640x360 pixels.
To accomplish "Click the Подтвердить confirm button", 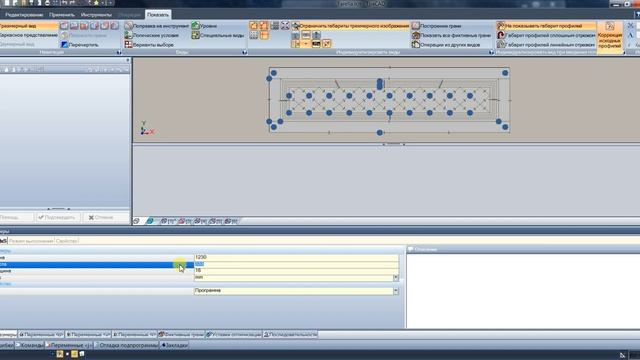I will pyautogui.click(x=57, y=218).
